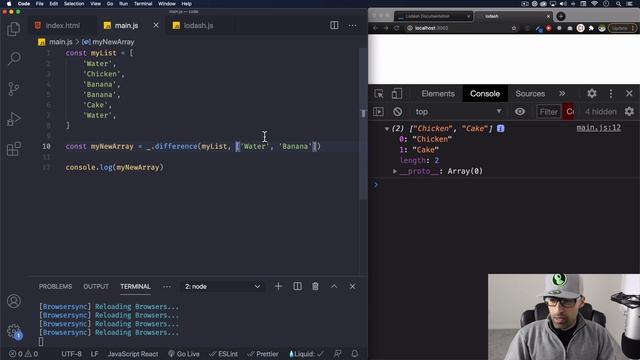Open the DevTools Elements tab

(x=438, y=93)
